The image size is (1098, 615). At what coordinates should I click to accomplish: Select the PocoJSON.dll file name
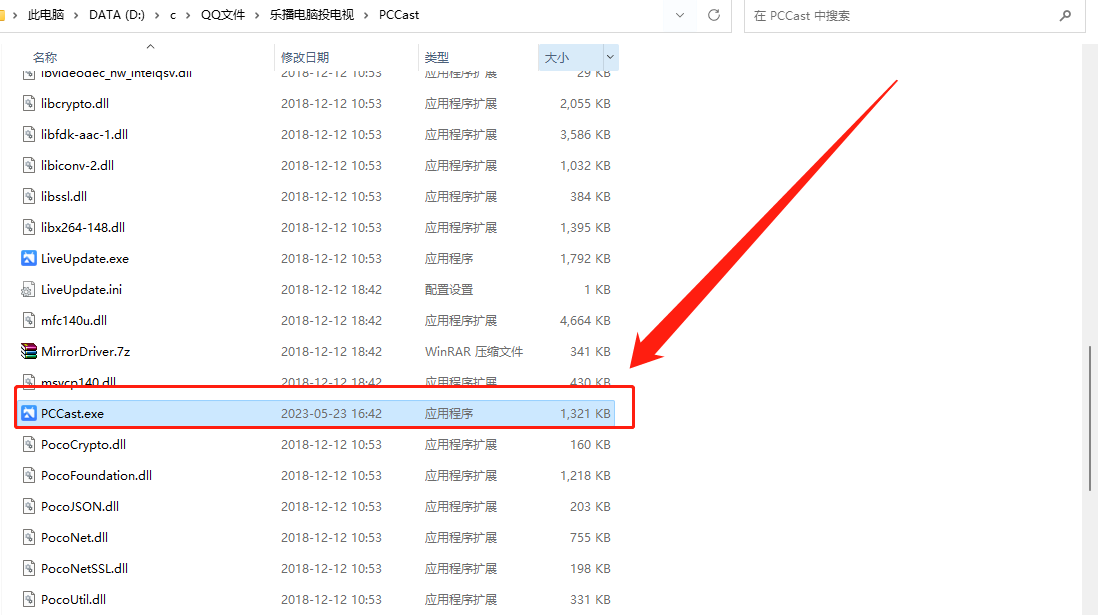tap(80, 506)
